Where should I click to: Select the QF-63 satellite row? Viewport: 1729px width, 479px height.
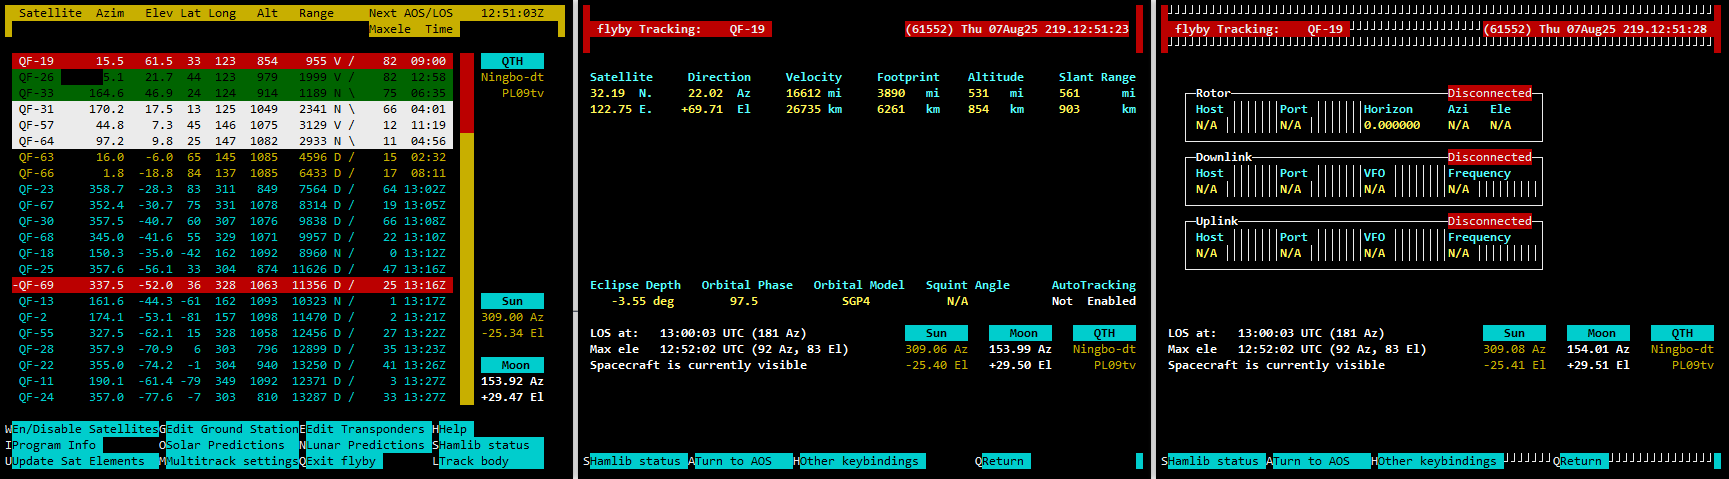[232, 157]
